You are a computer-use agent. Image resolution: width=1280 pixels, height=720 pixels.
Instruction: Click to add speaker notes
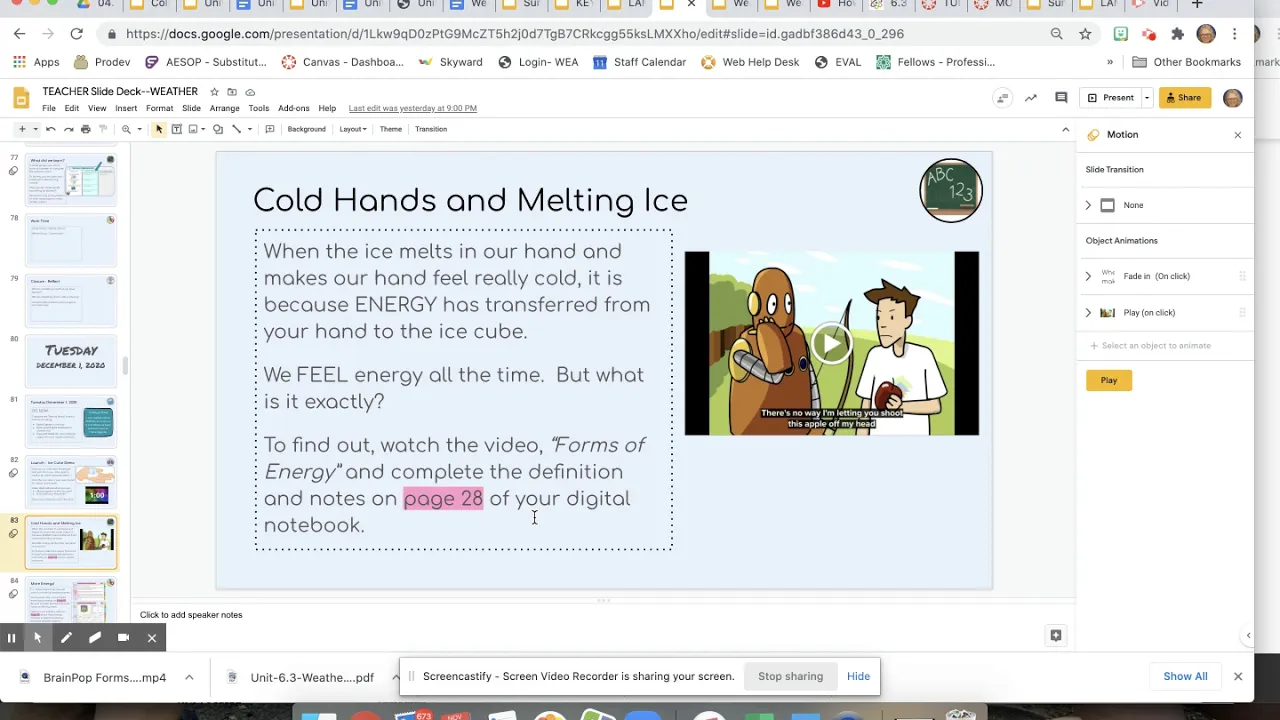191,615
